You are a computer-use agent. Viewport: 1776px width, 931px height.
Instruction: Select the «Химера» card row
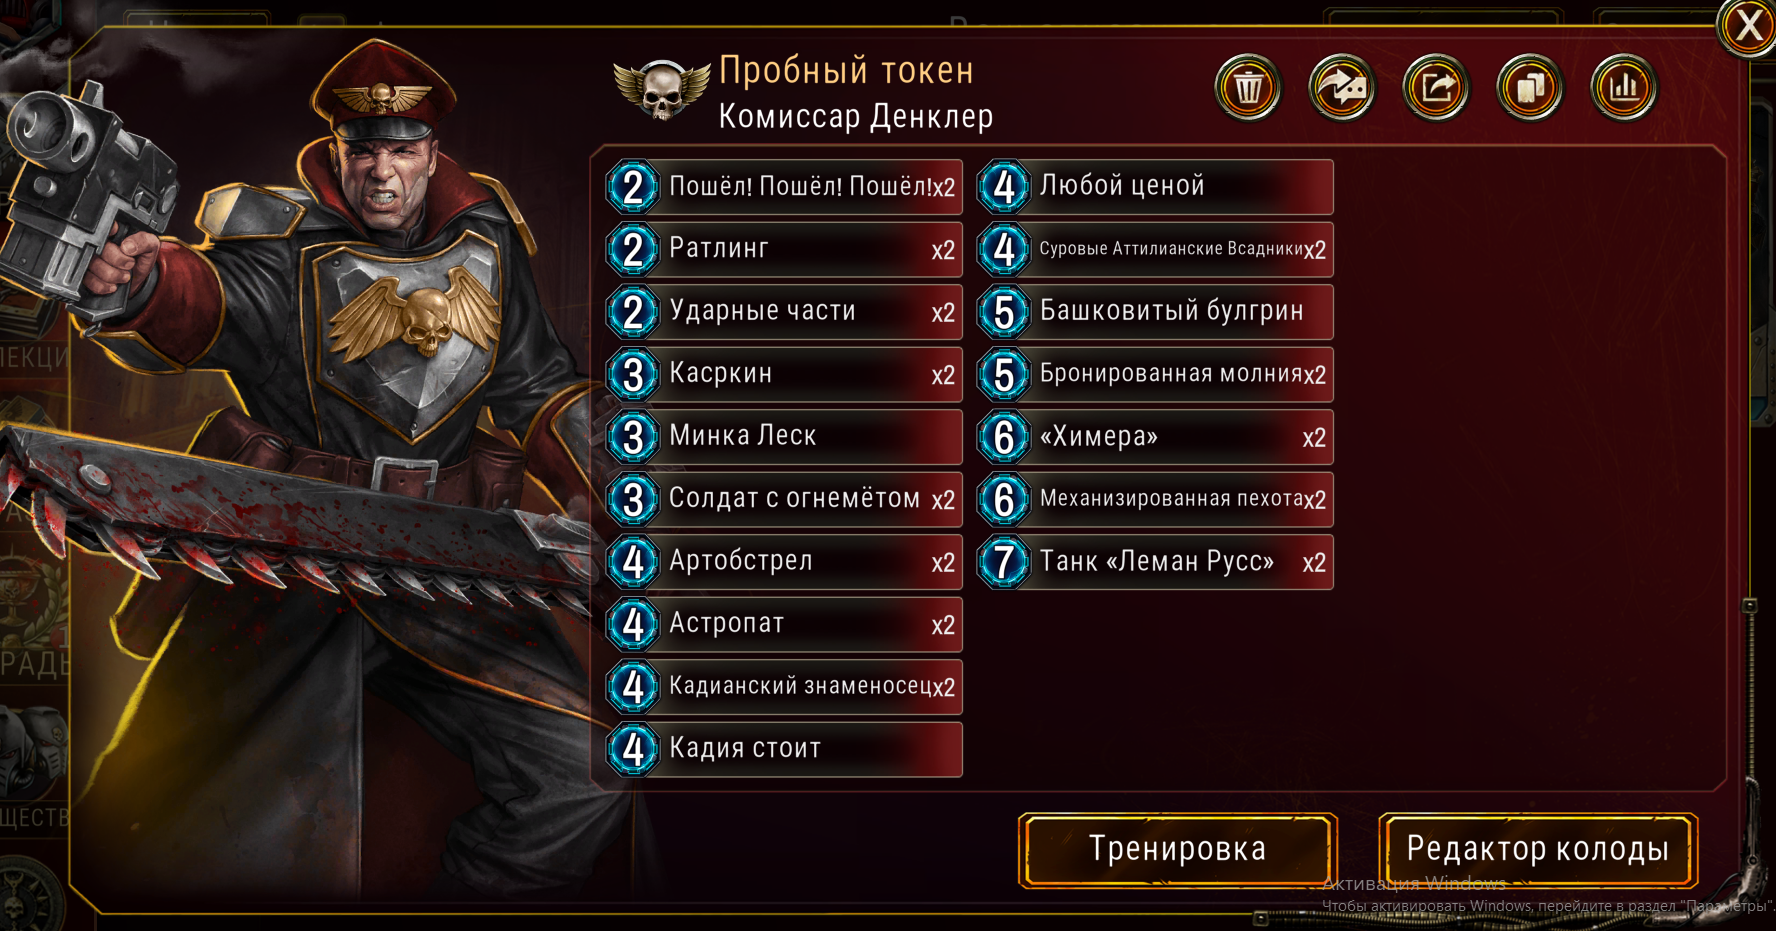click(1156, 437)
